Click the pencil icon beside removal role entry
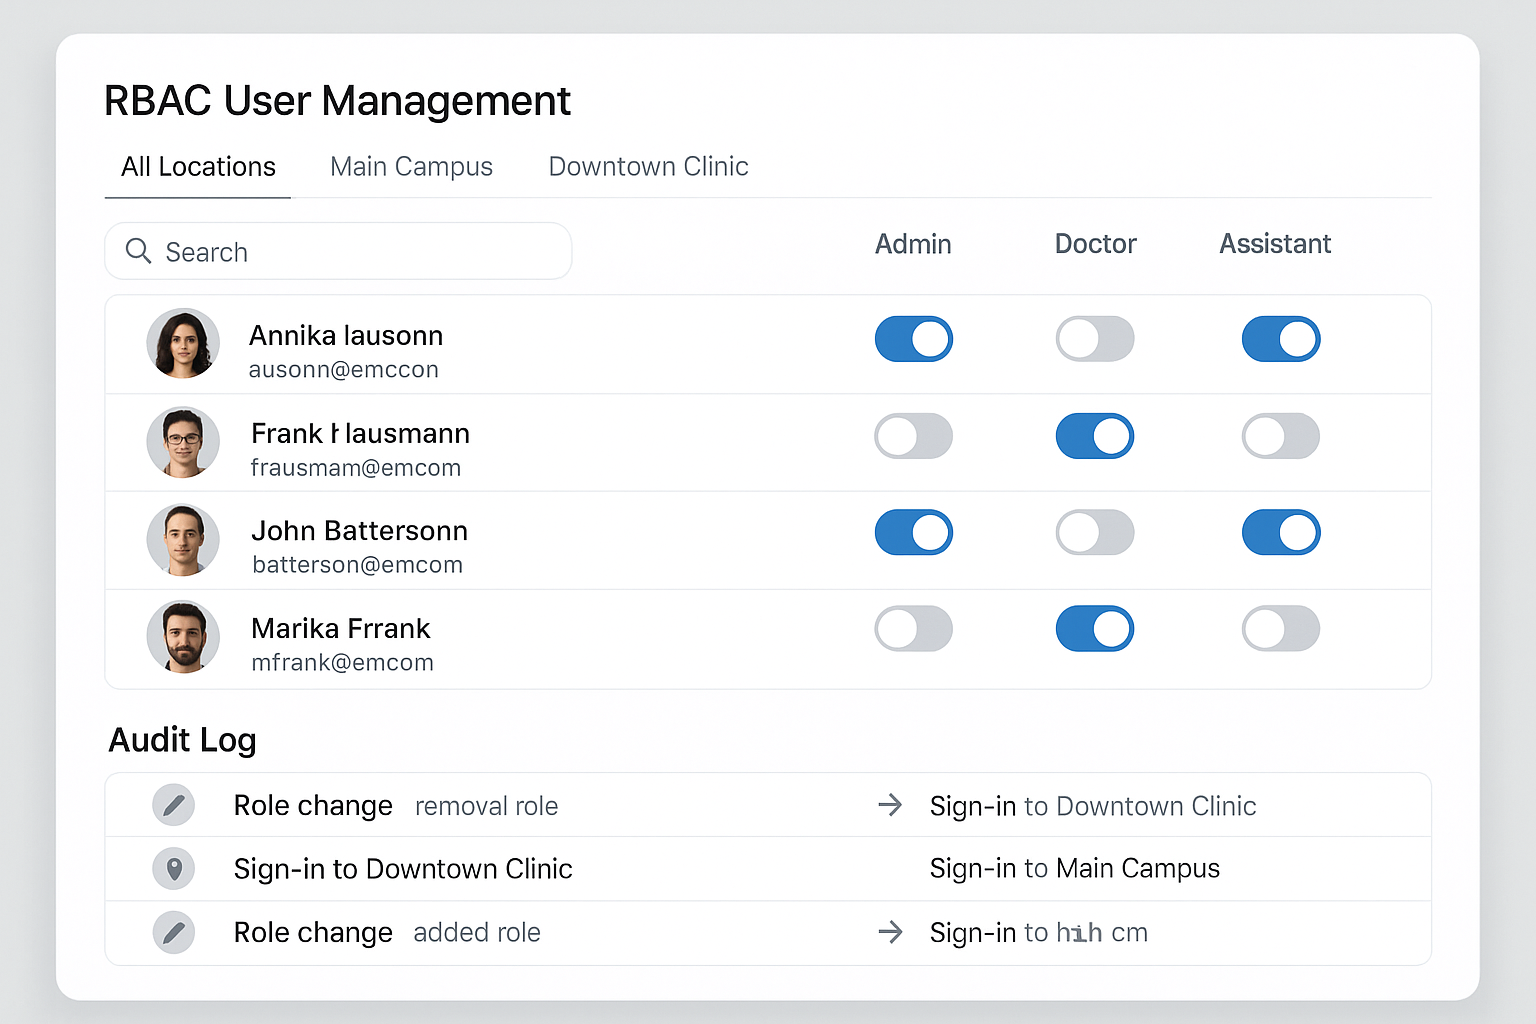Viewport: 1536px width, 1024px height. point(173,805)
